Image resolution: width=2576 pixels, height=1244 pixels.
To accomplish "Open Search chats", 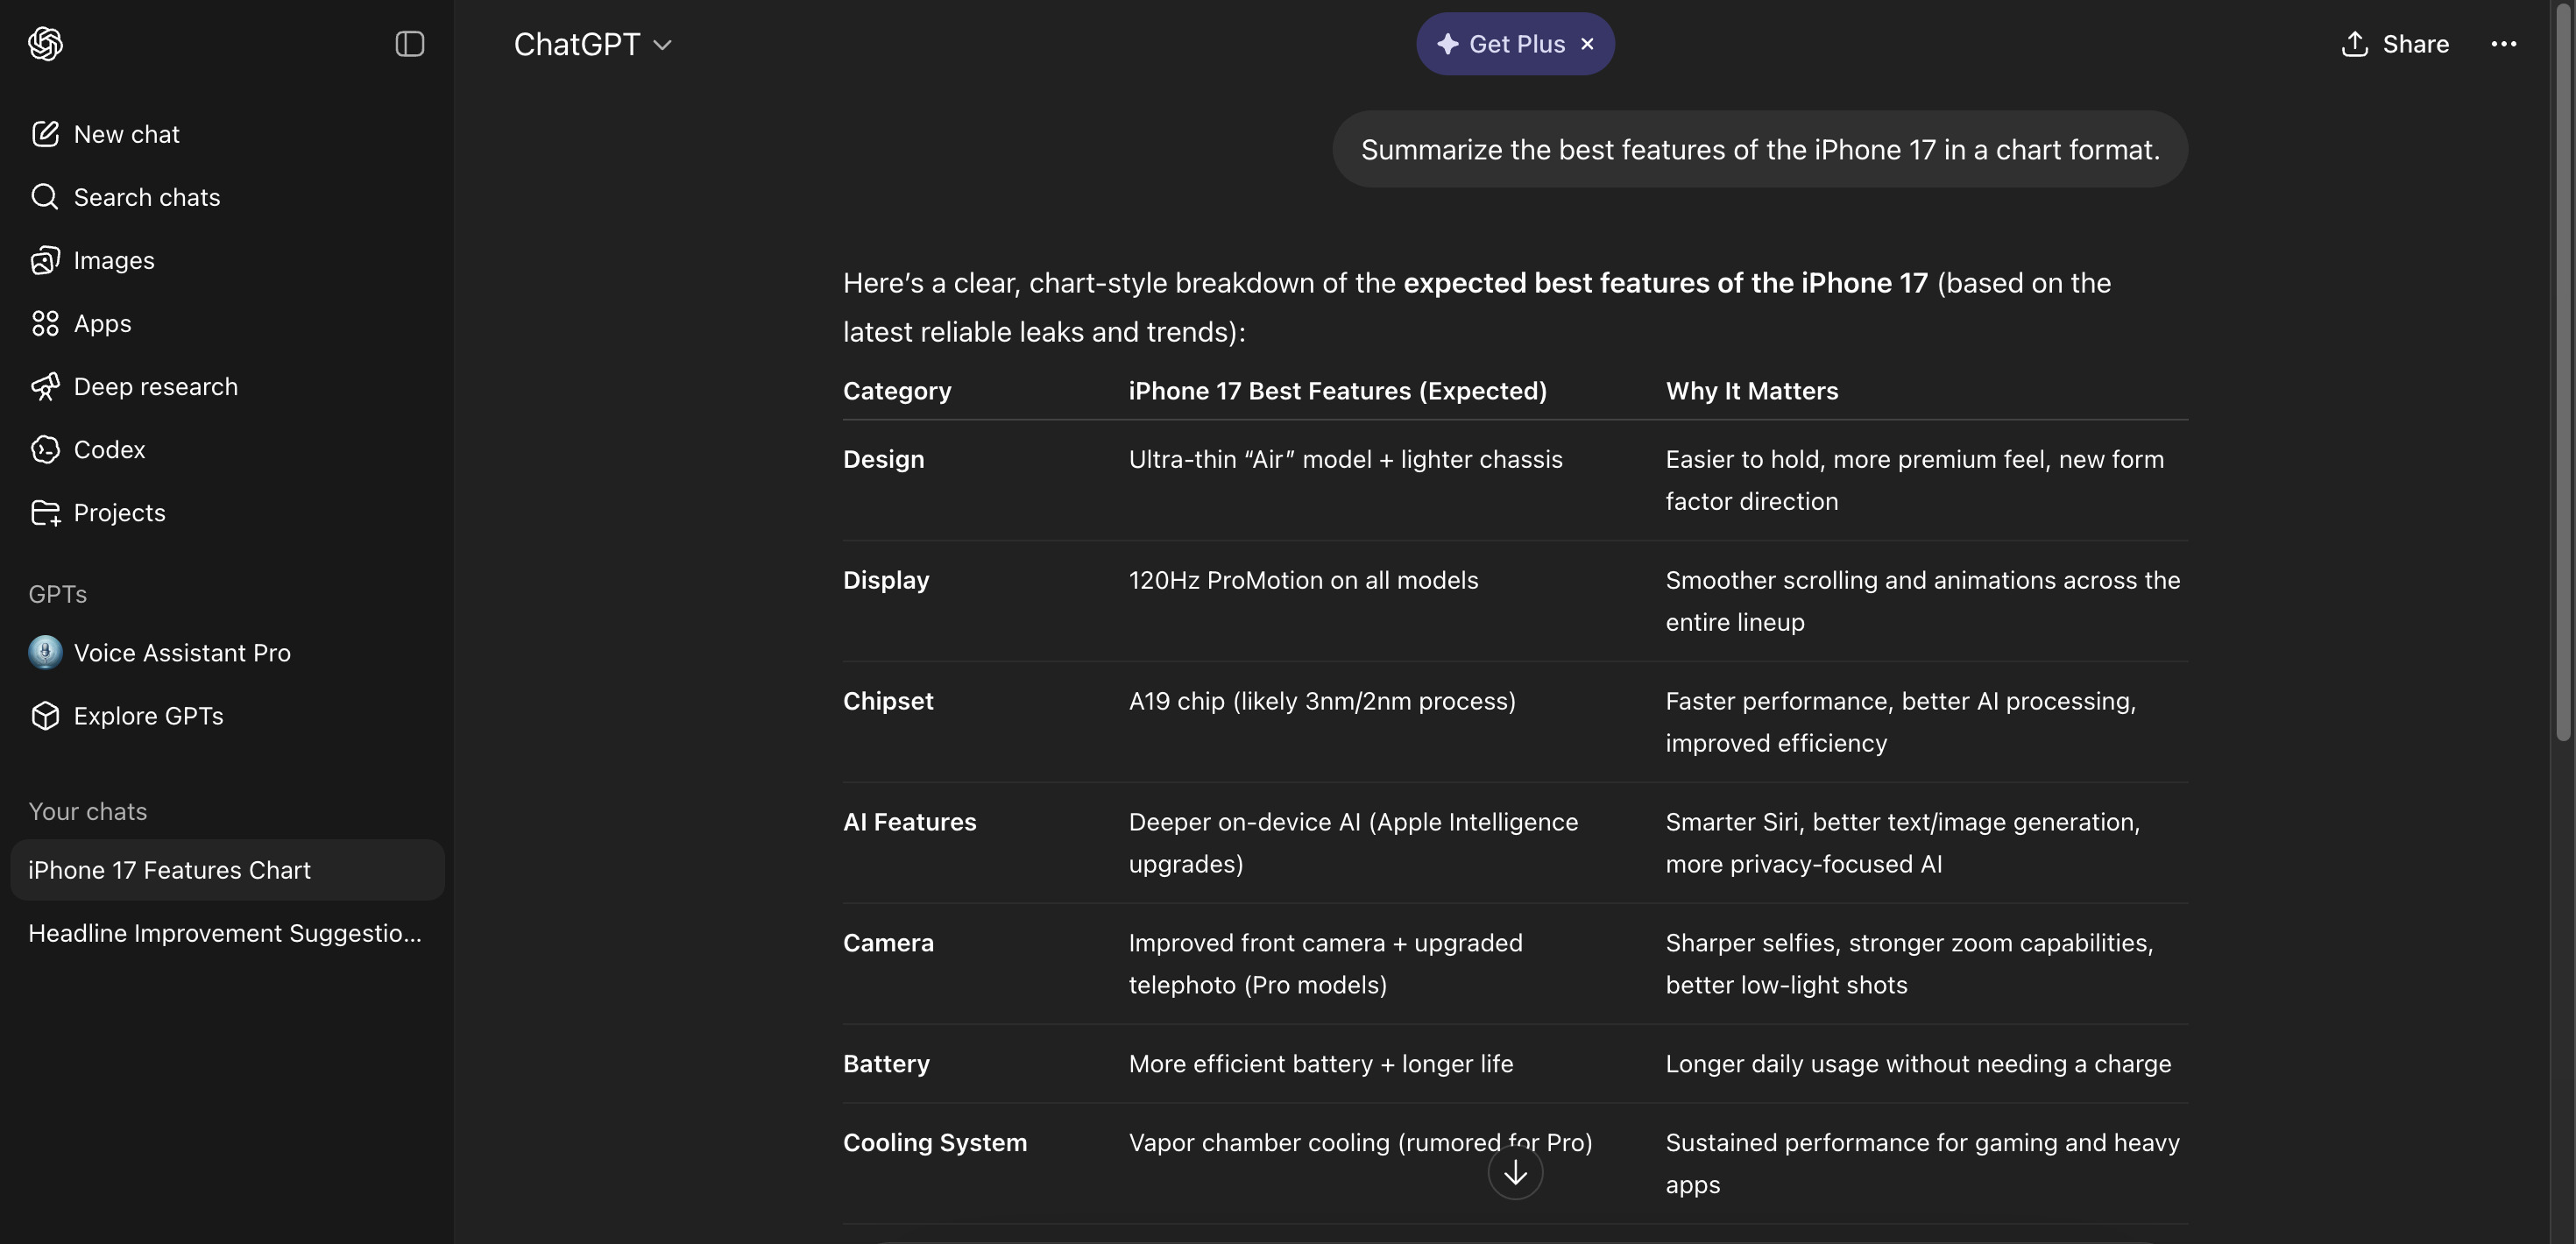I will pyautogui.click(x=146, y=197).
